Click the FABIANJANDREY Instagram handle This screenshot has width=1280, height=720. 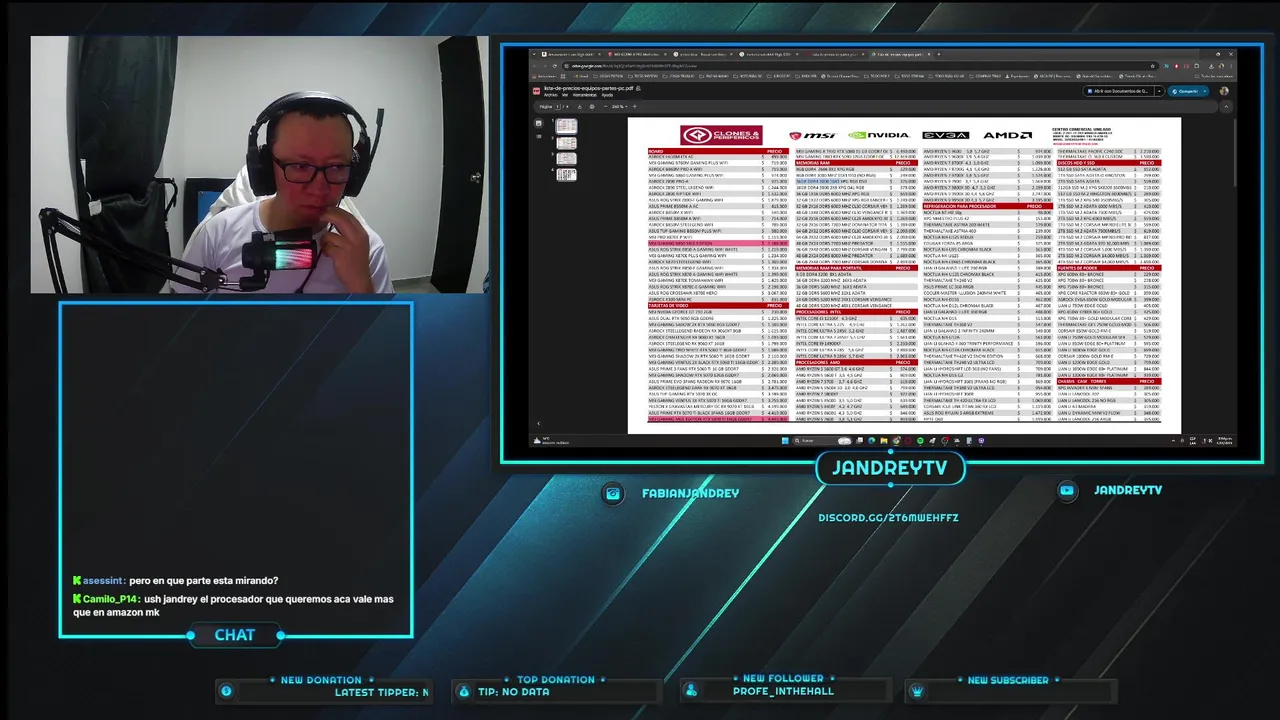click(691, 493)
